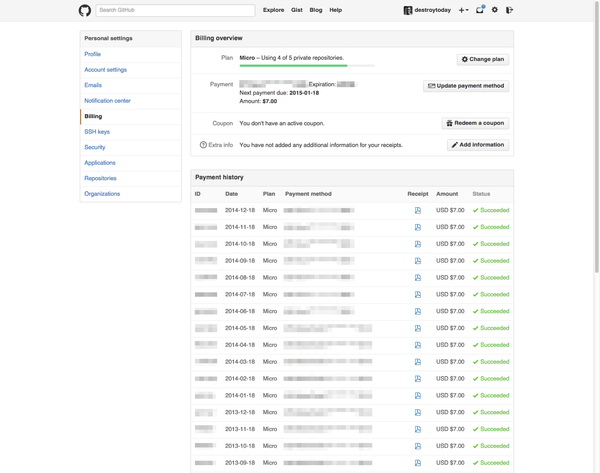Click the help icon beside Extra info
The width and height of the screenshot is (600, 473).
(203, 145)
